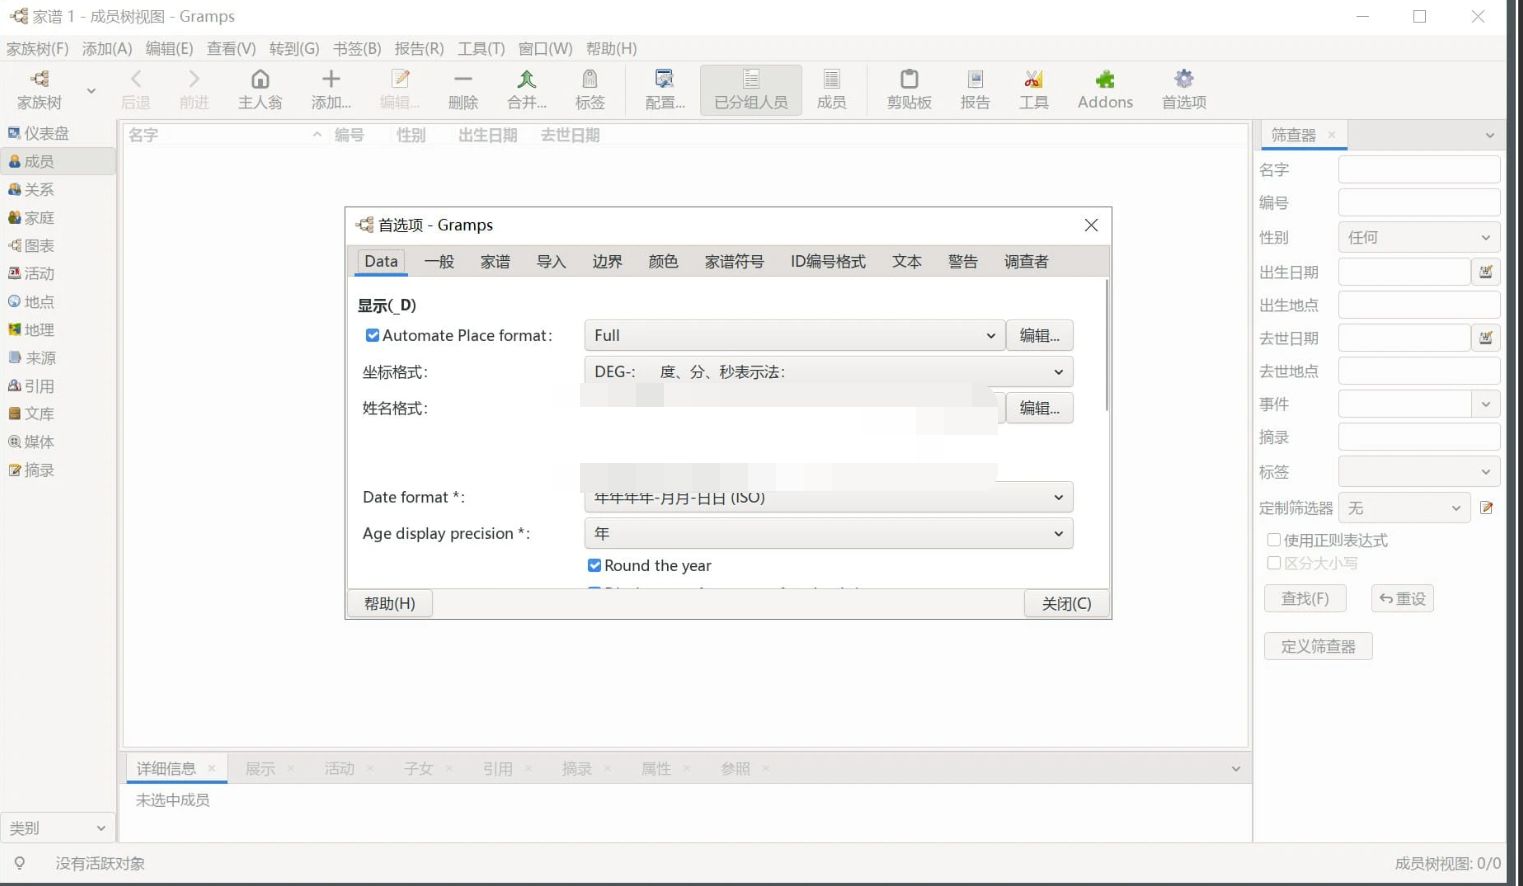The width and height of the screenshot is (1523, 886).
Task: Click the Merge toolbar icon
Action: [x=525, y=88]
